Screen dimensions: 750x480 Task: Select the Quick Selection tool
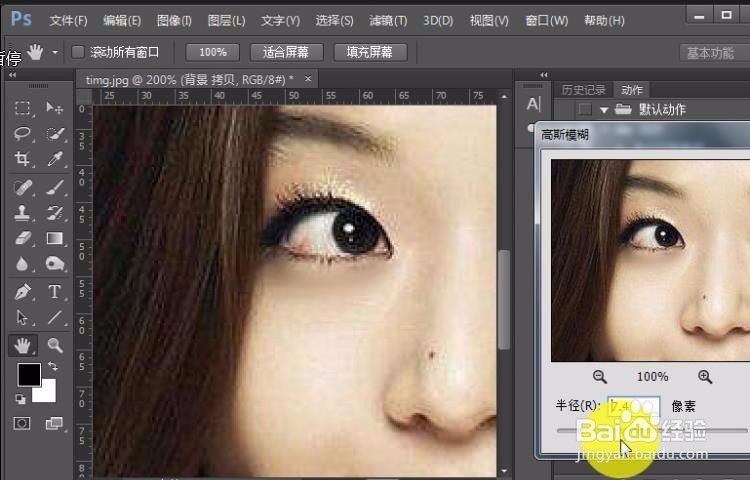(55, 133)
